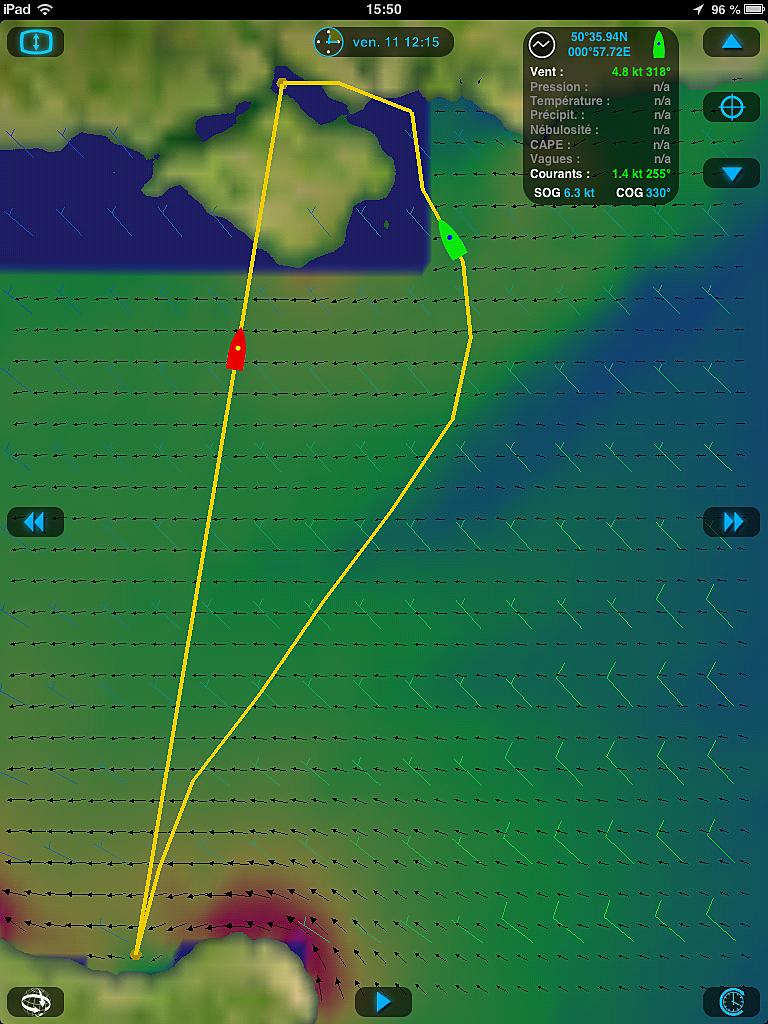The height and width of the screenshot is (1024, 768).
Task: Tap the Pression label row
Action: pos(600,87)
